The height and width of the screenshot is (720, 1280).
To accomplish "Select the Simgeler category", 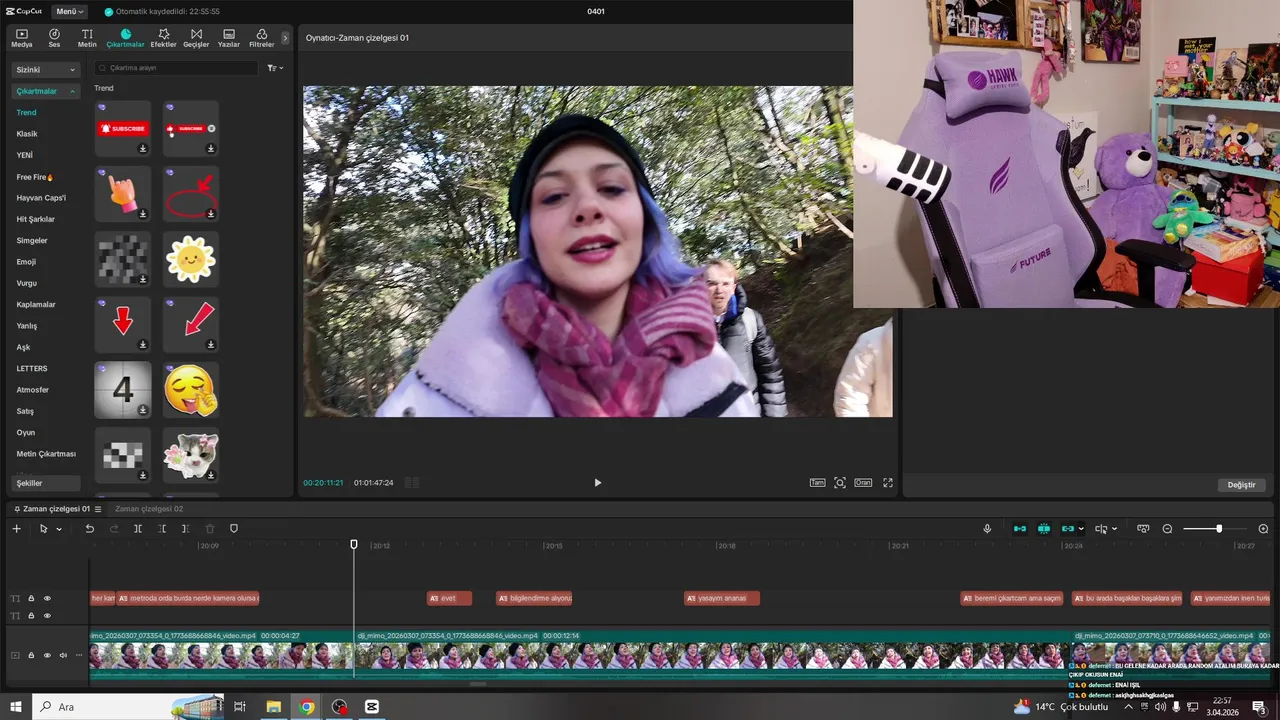I will (x=32, y=241).
